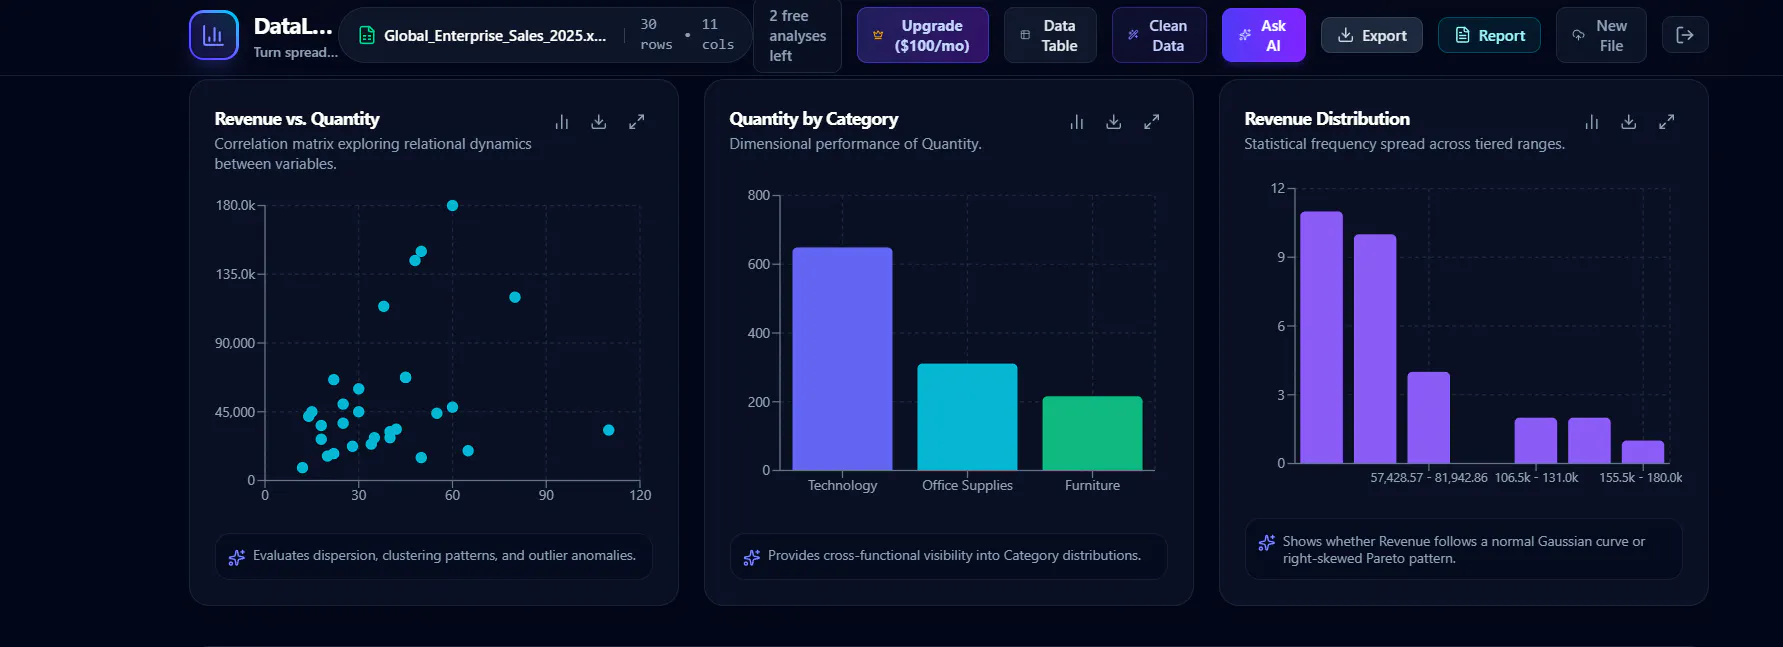The width and height of the screenshot is (1783, 647).
Task: Click the 'Revenue vs. Quantity' card title
Action: click(x=297, y=119)
